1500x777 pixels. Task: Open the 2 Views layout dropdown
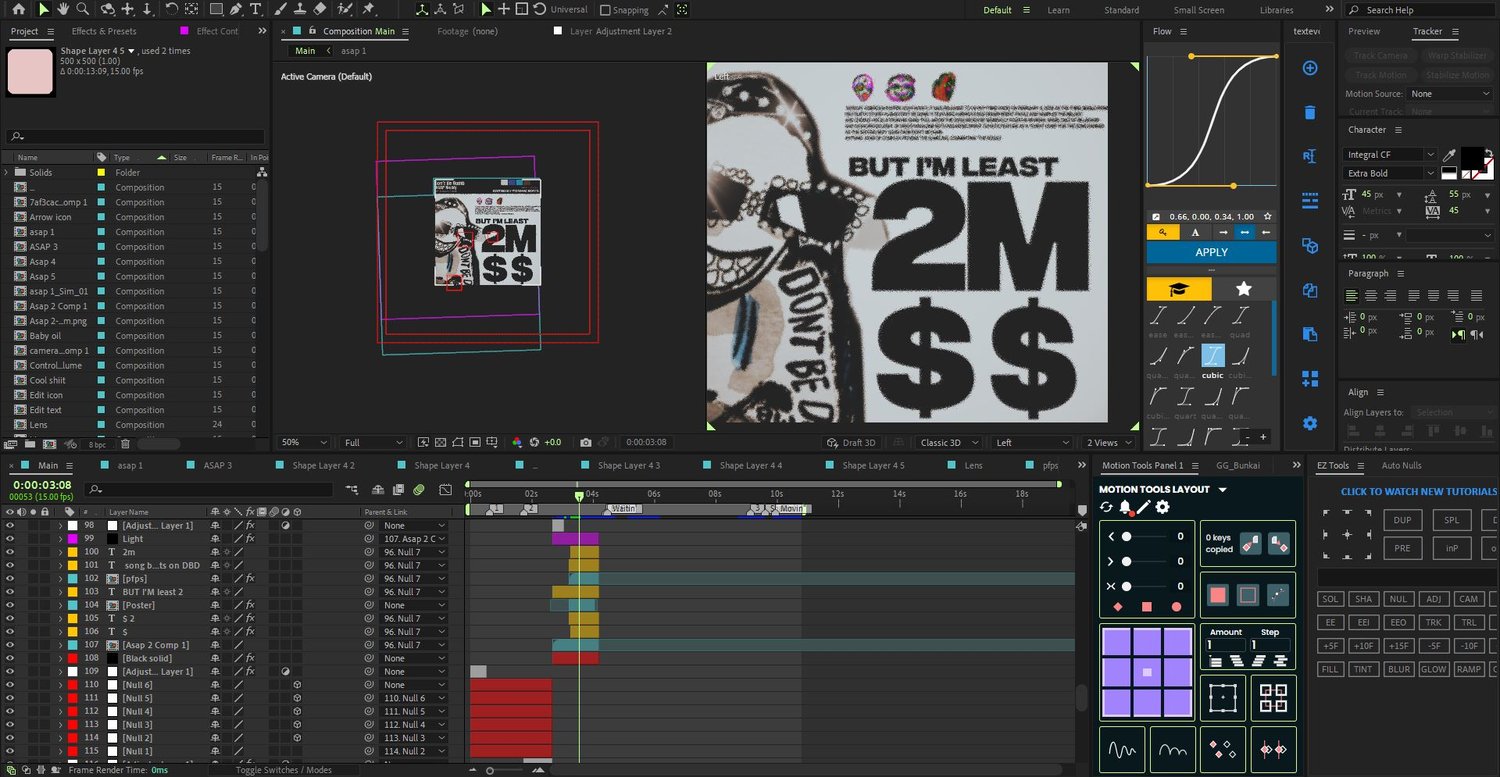pos(1109,442)
